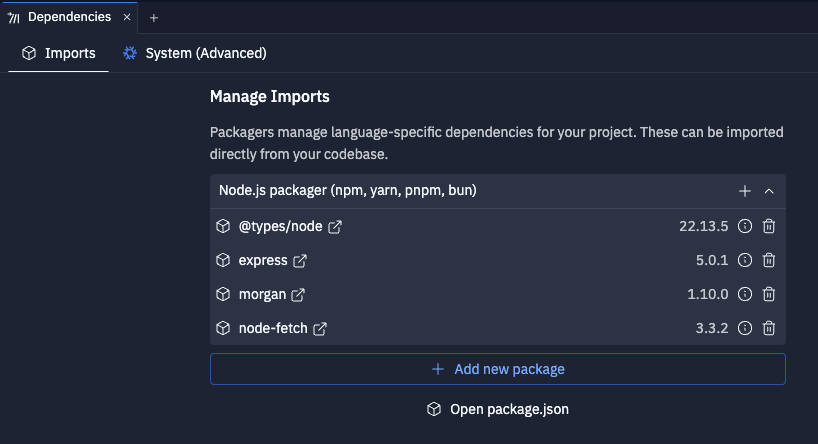Click the express cube icon
This screenshot has width=818, height=444.
click(x=223, y=260)
